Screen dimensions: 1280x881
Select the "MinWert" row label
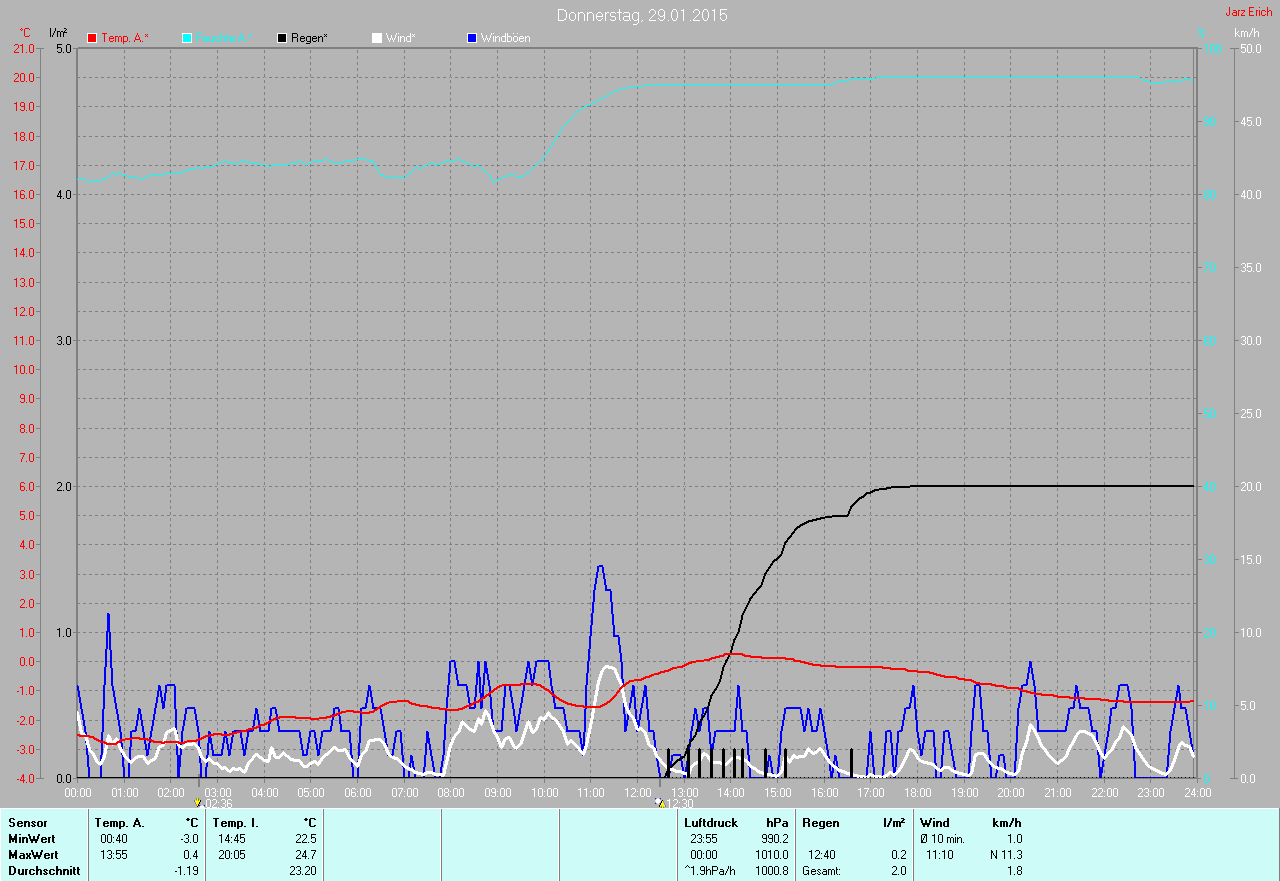coord(32,839)
